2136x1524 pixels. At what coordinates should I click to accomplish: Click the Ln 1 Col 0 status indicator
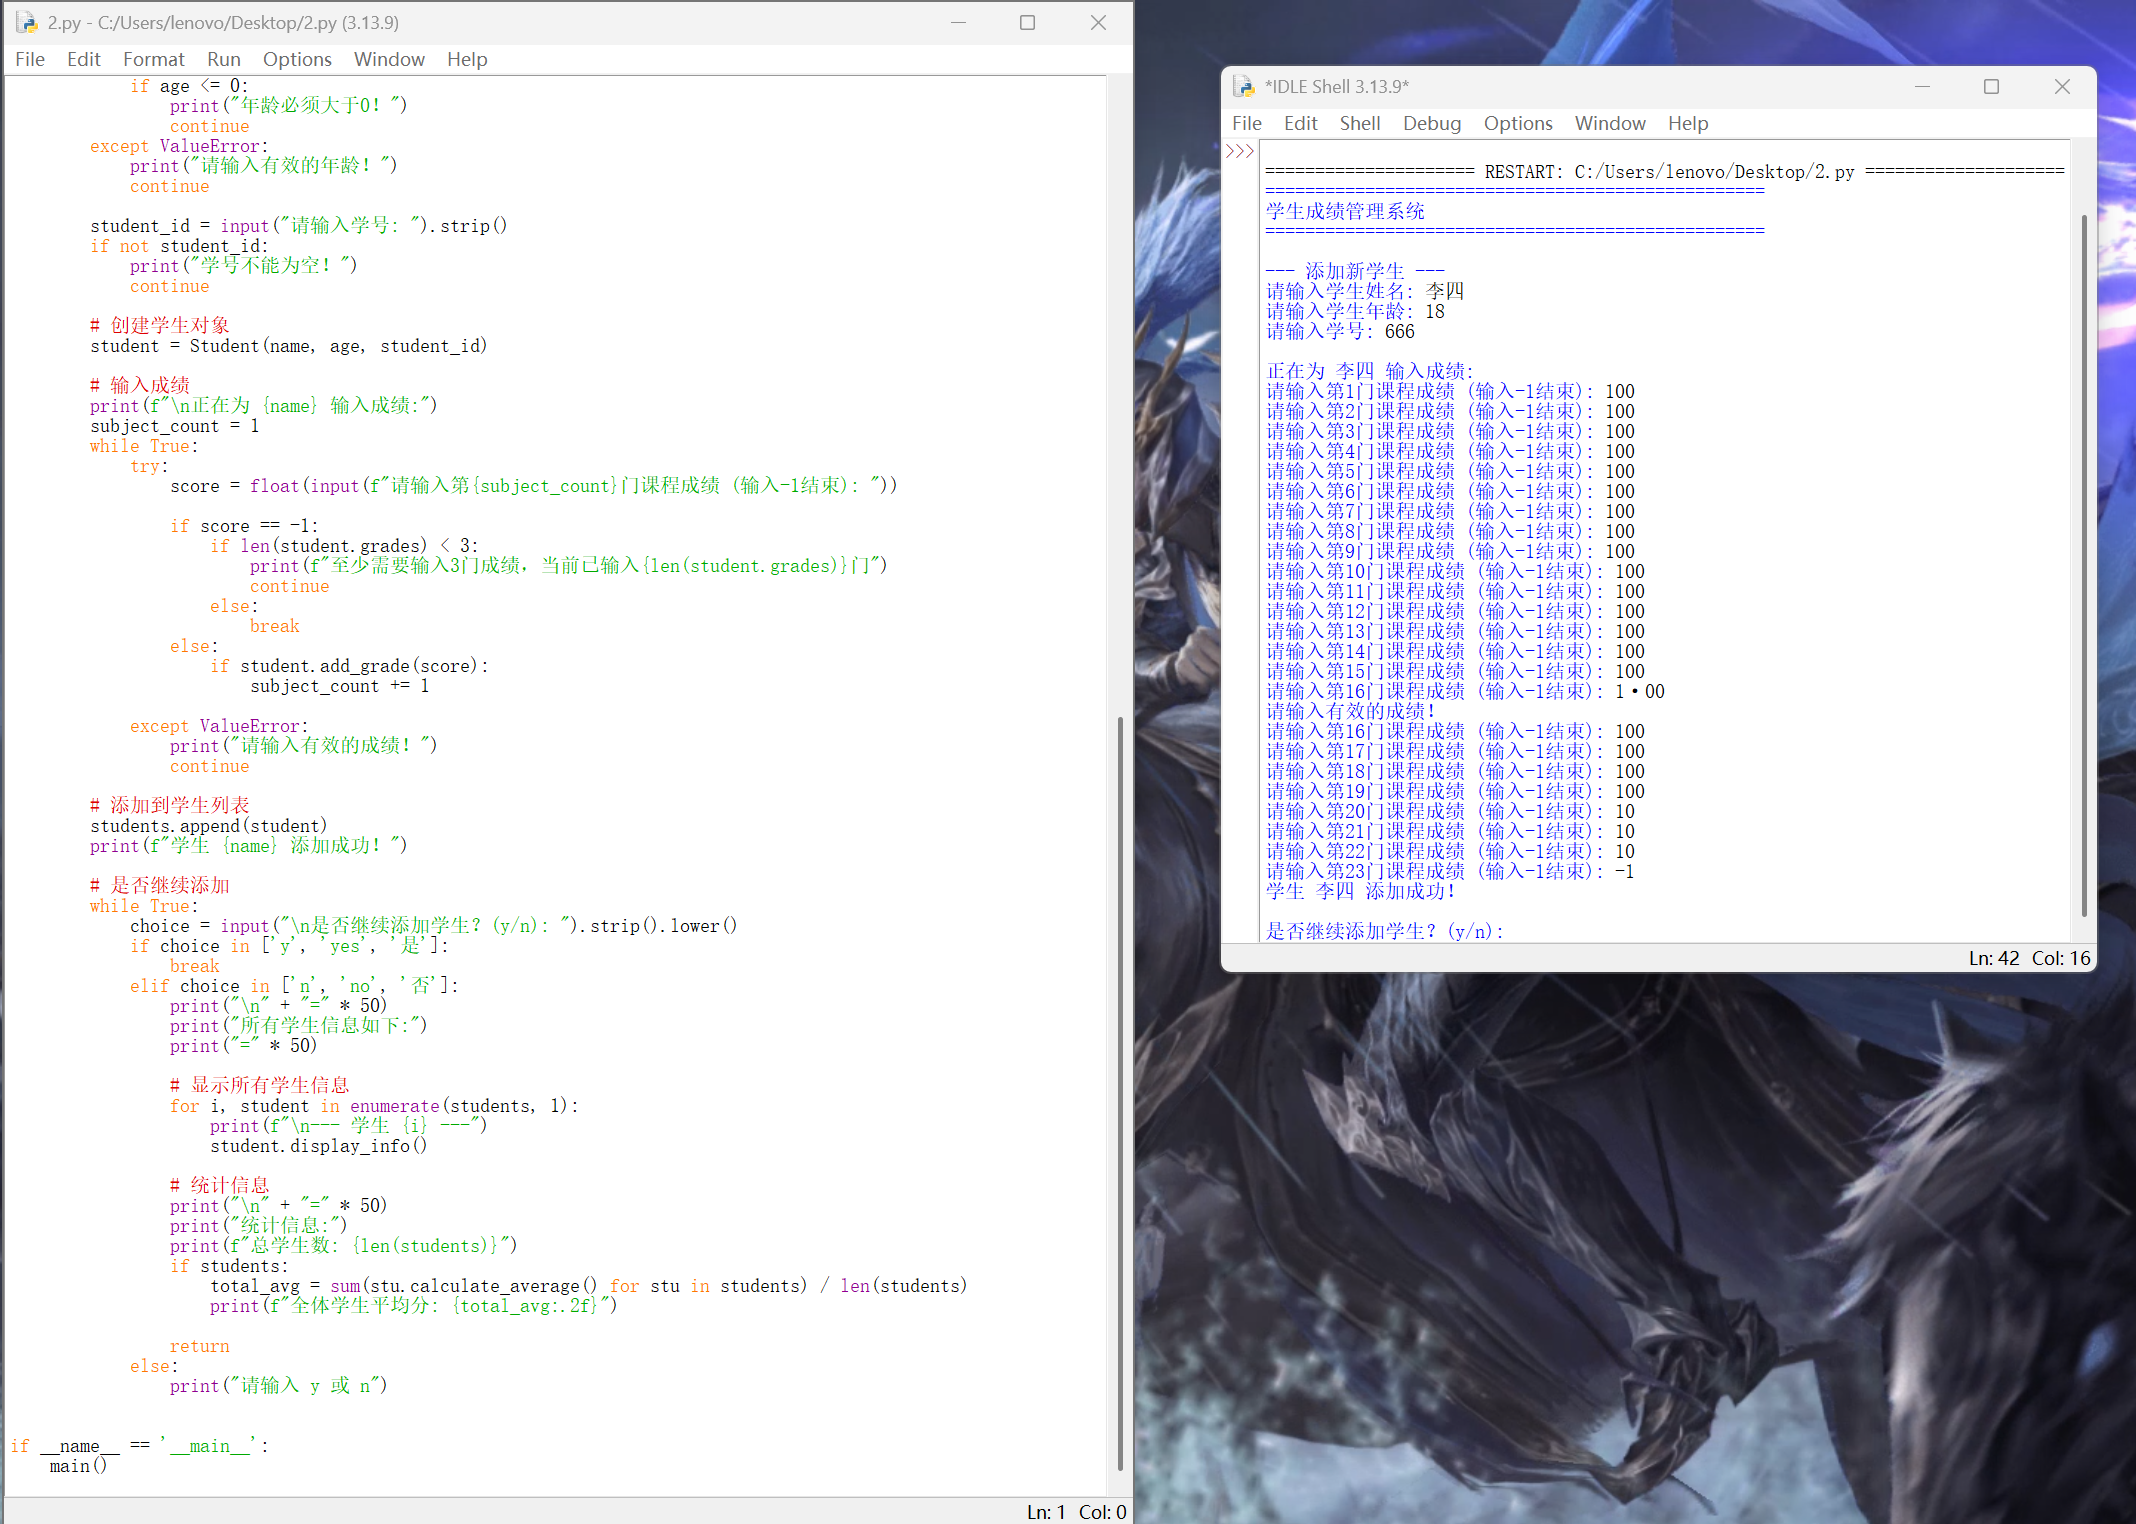tap(1075, 1512)
